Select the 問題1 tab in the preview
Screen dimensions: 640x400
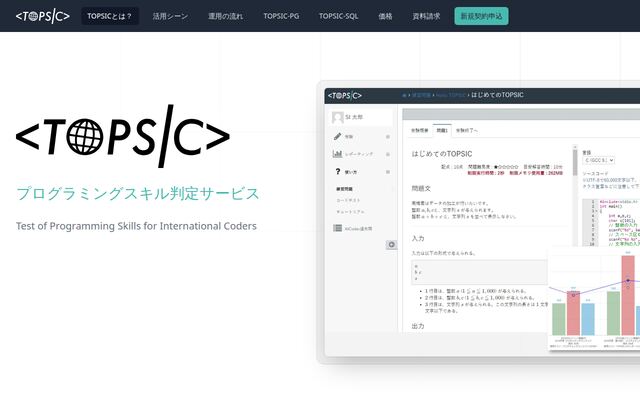(442, 130)
